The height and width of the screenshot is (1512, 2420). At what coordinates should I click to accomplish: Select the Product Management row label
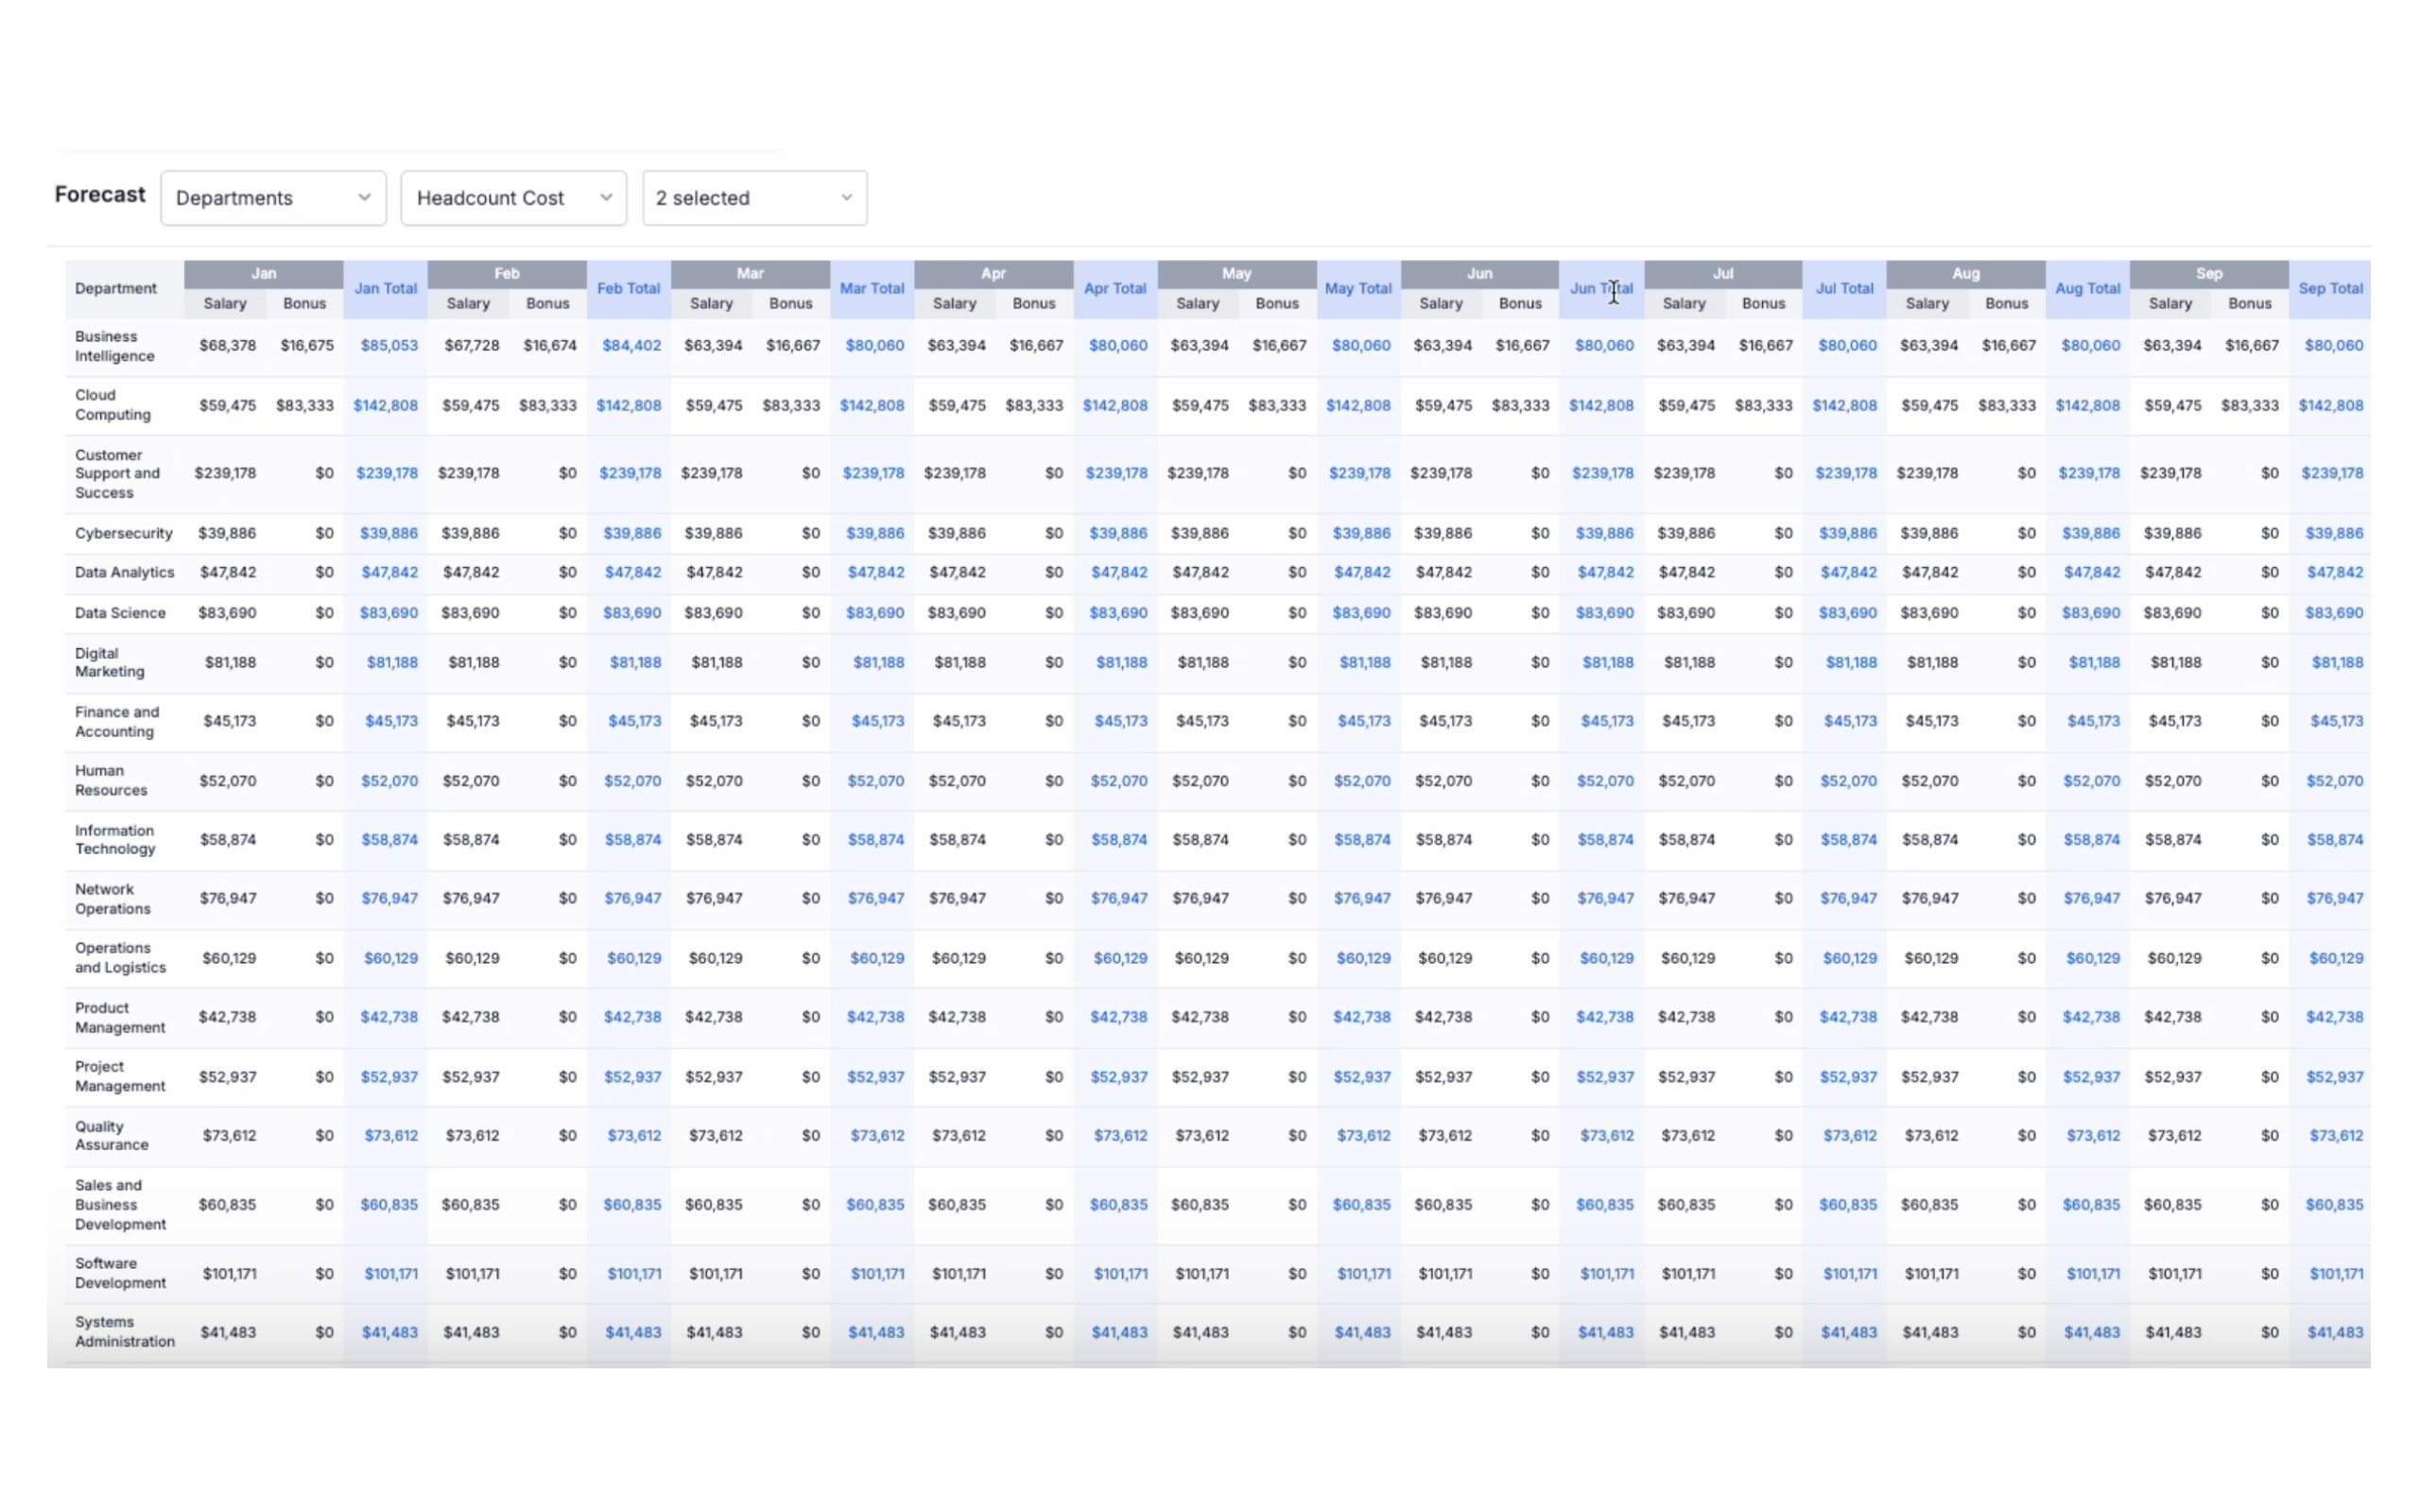[120, 1017]
